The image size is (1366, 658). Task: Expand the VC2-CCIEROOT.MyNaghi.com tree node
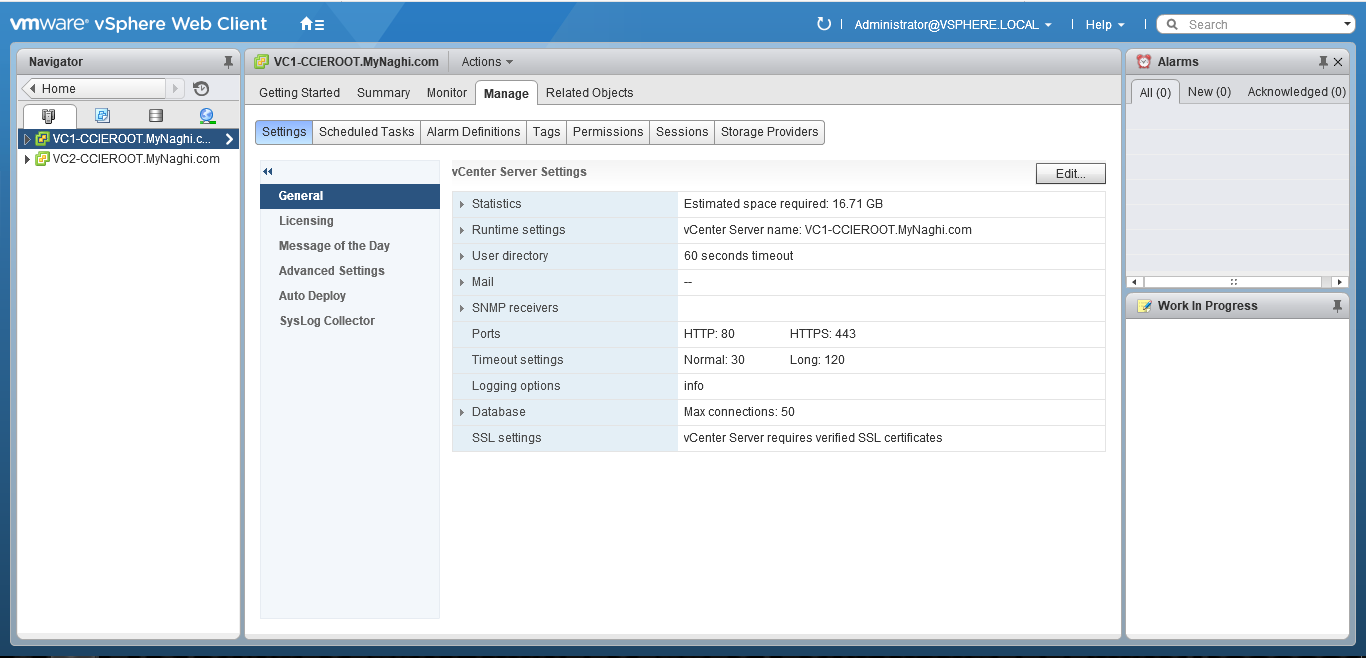click(x=27, y=159)
